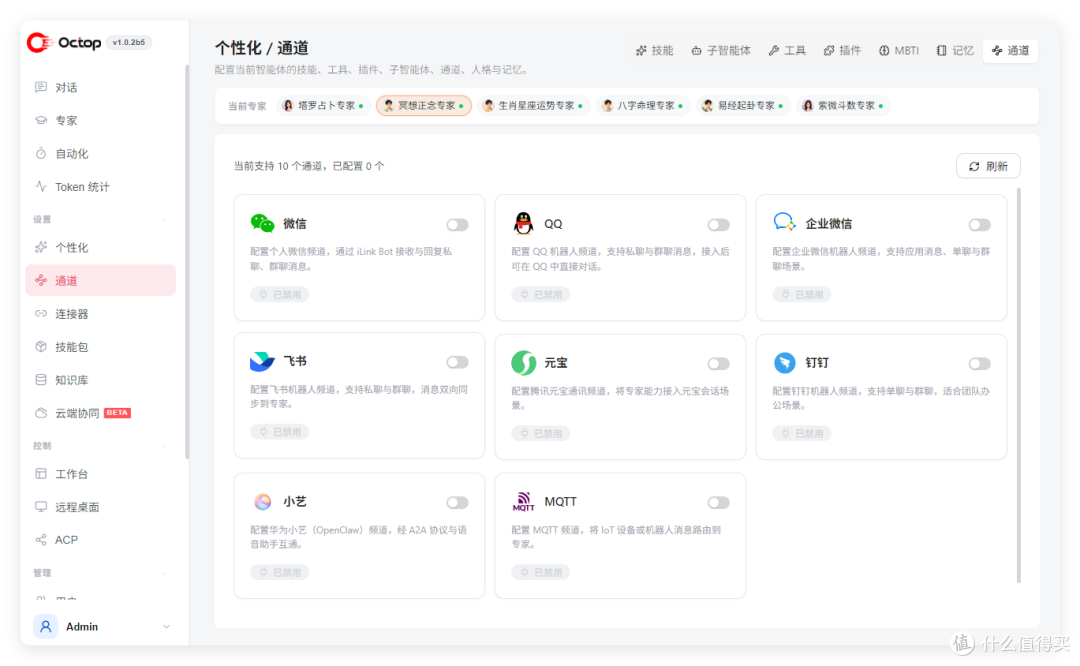Click the 企业微信 blue bubble icon
The image size is (1080, 666).
785,222
